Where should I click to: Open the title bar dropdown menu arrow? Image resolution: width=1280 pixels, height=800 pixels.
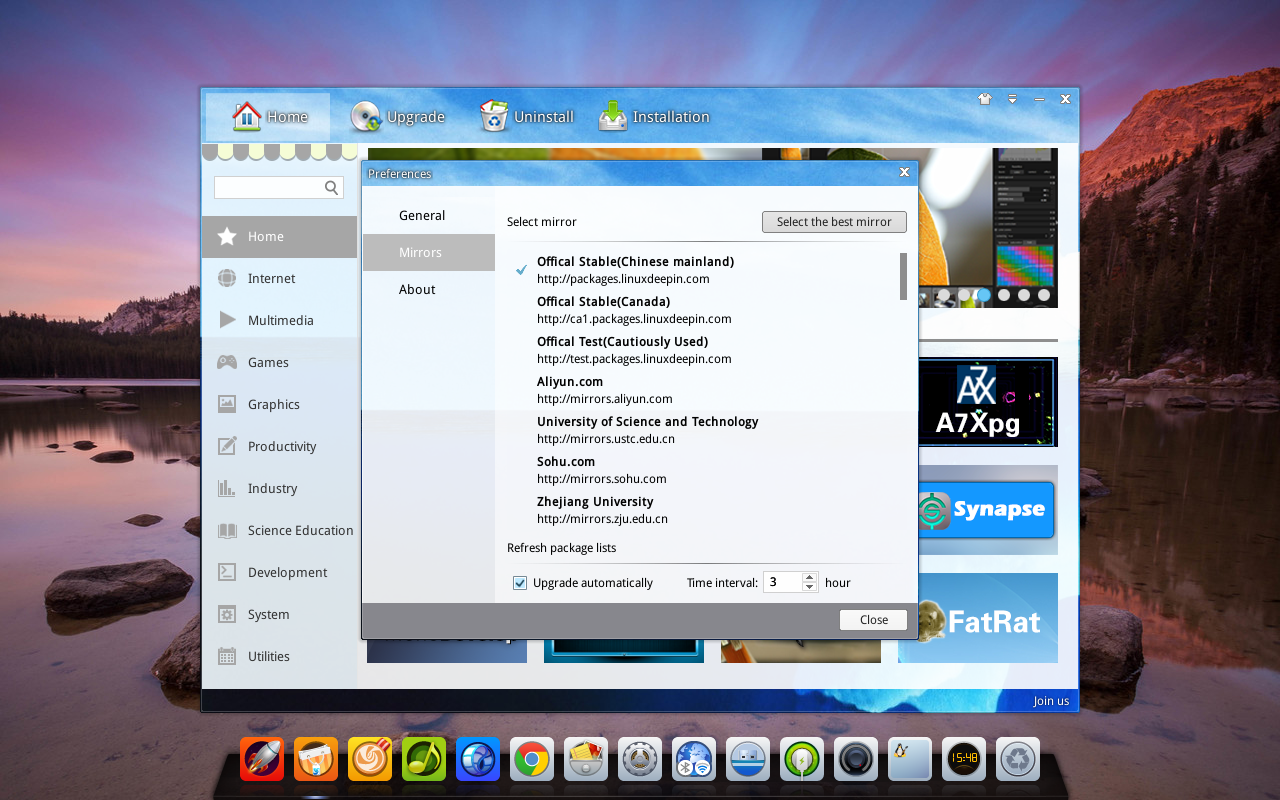coord(1012,99)
